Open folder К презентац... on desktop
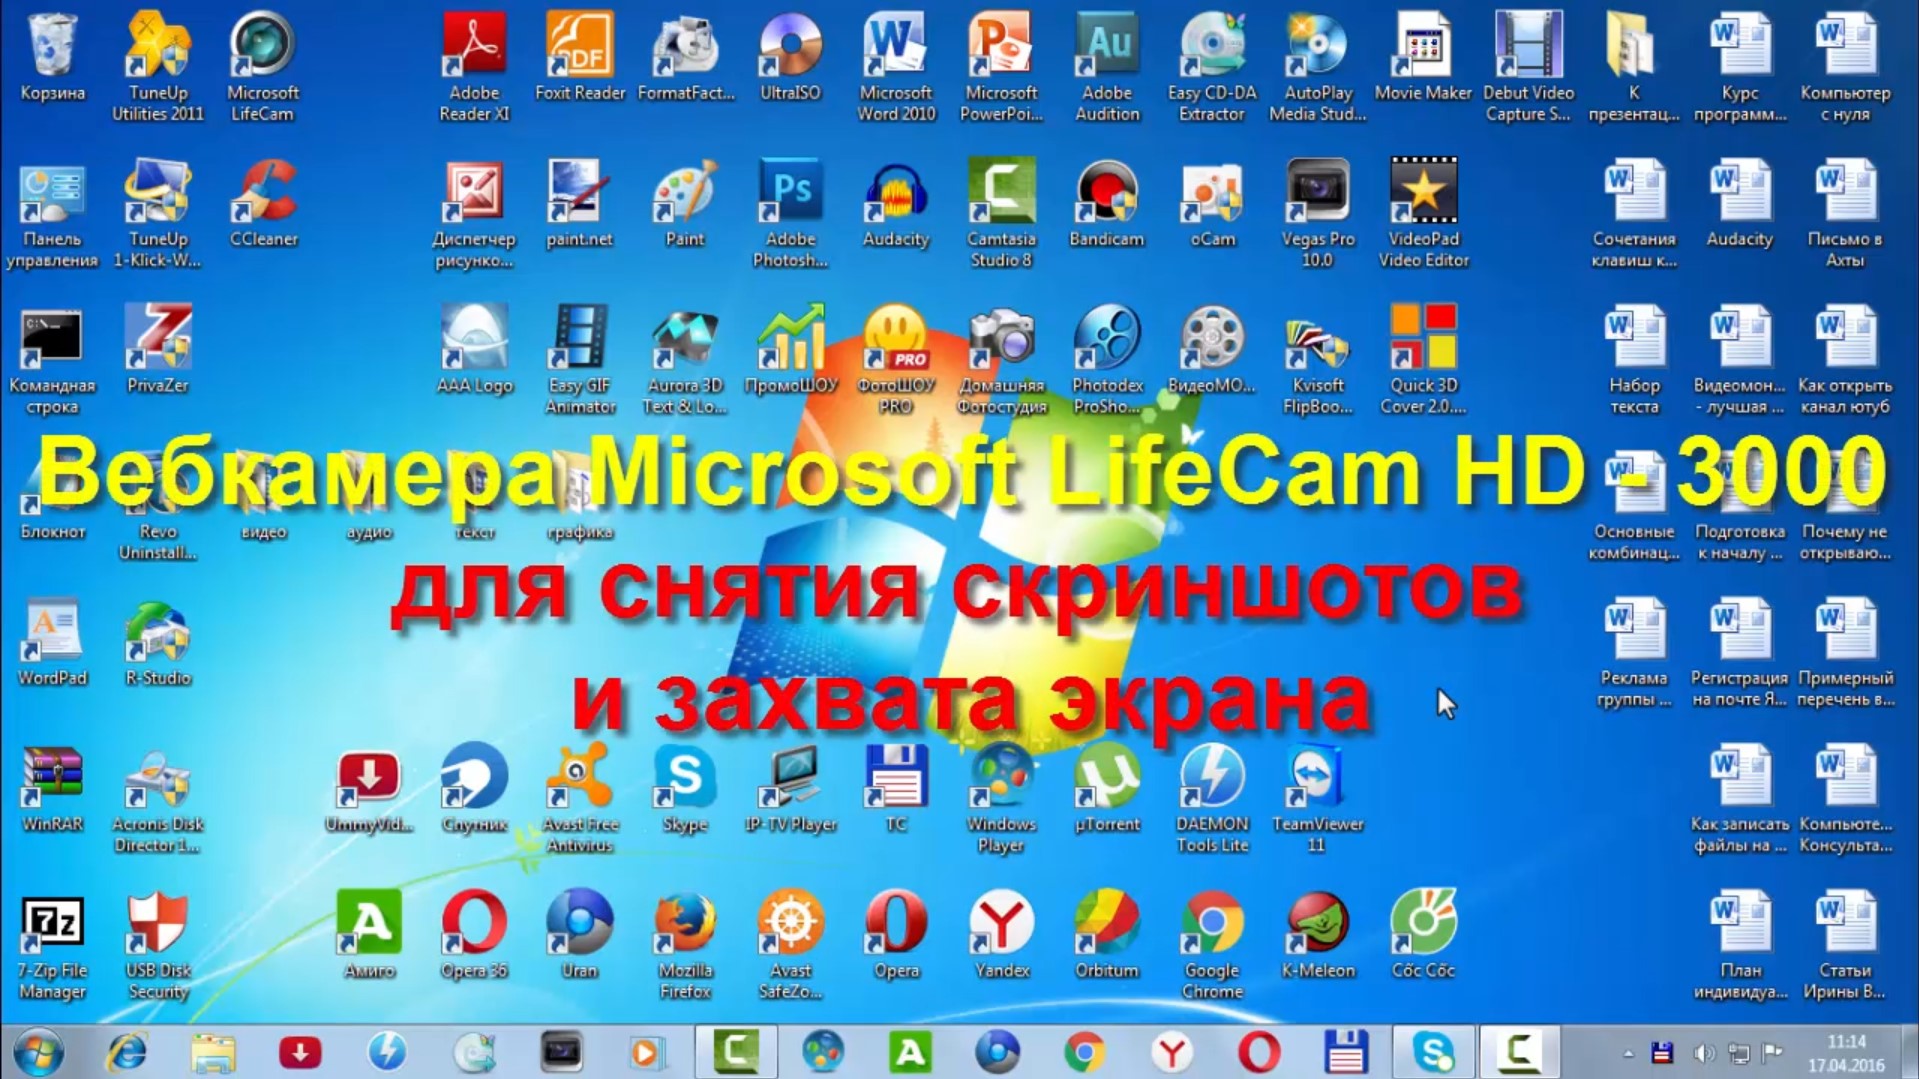The width and height of the screenshot is (1919, 1079). 1634,65
